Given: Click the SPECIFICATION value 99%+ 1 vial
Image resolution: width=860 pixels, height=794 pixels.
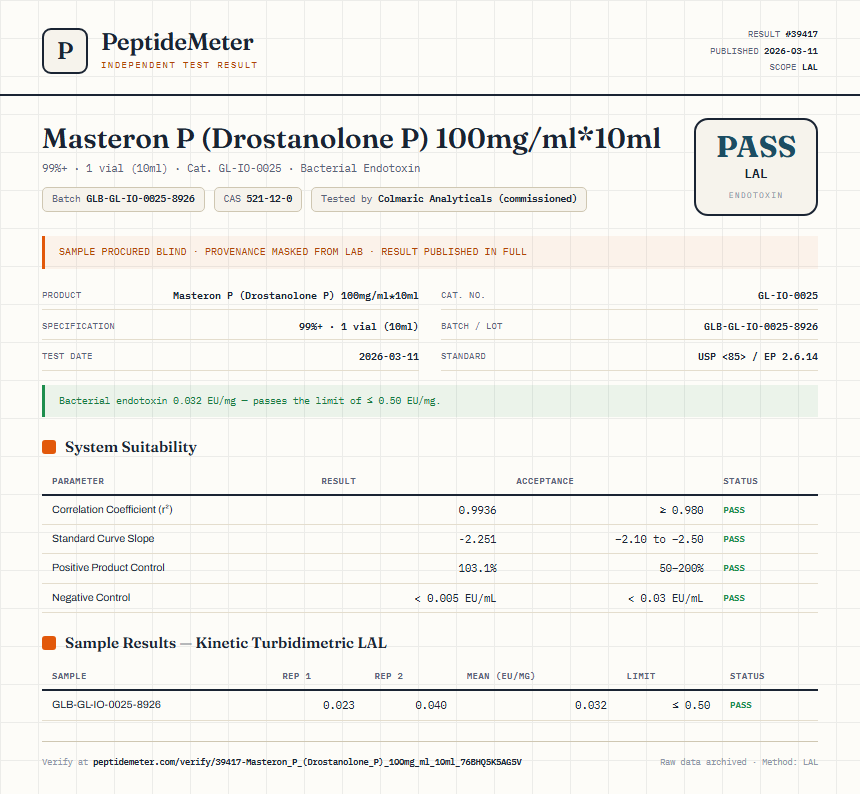Looking at the screenshot, I should (x=358, y=326).
